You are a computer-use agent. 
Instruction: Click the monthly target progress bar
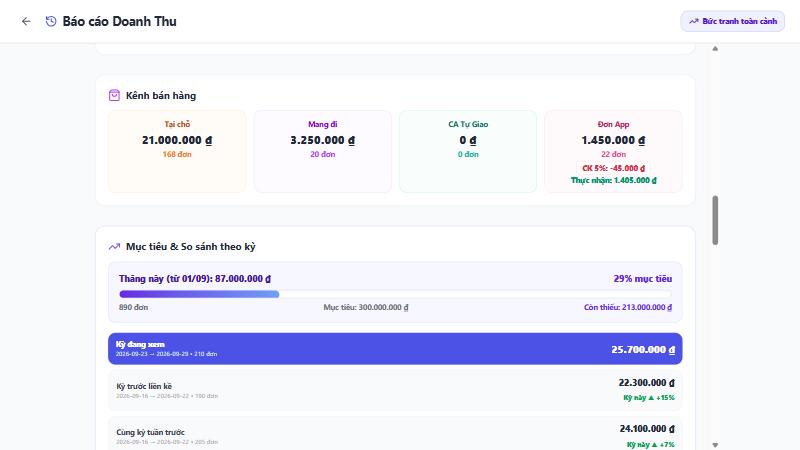395,294
